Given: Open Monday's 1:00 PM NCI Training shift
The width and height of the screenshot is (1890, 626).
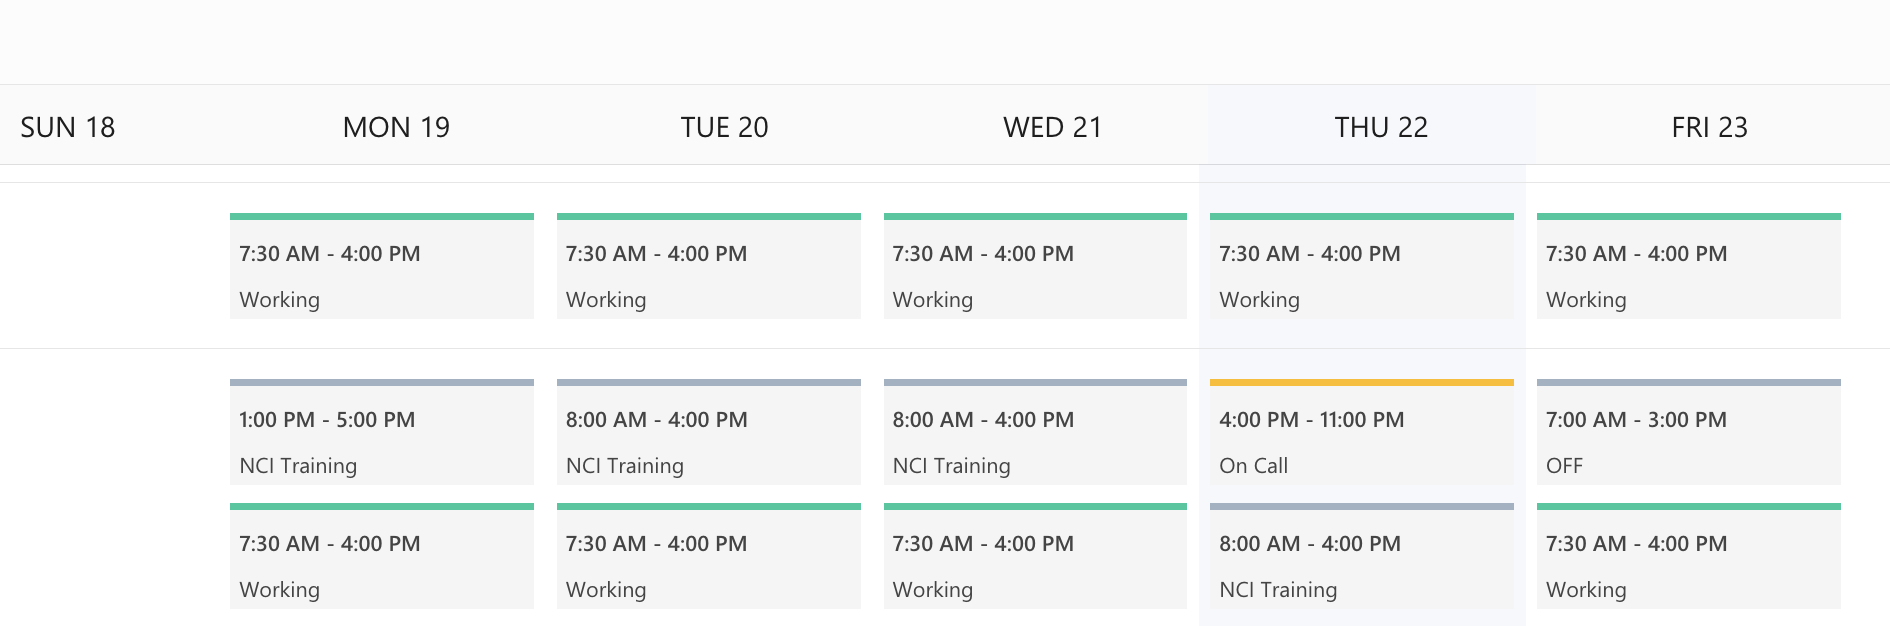Looking at the screenshot, I should point(381,441).
